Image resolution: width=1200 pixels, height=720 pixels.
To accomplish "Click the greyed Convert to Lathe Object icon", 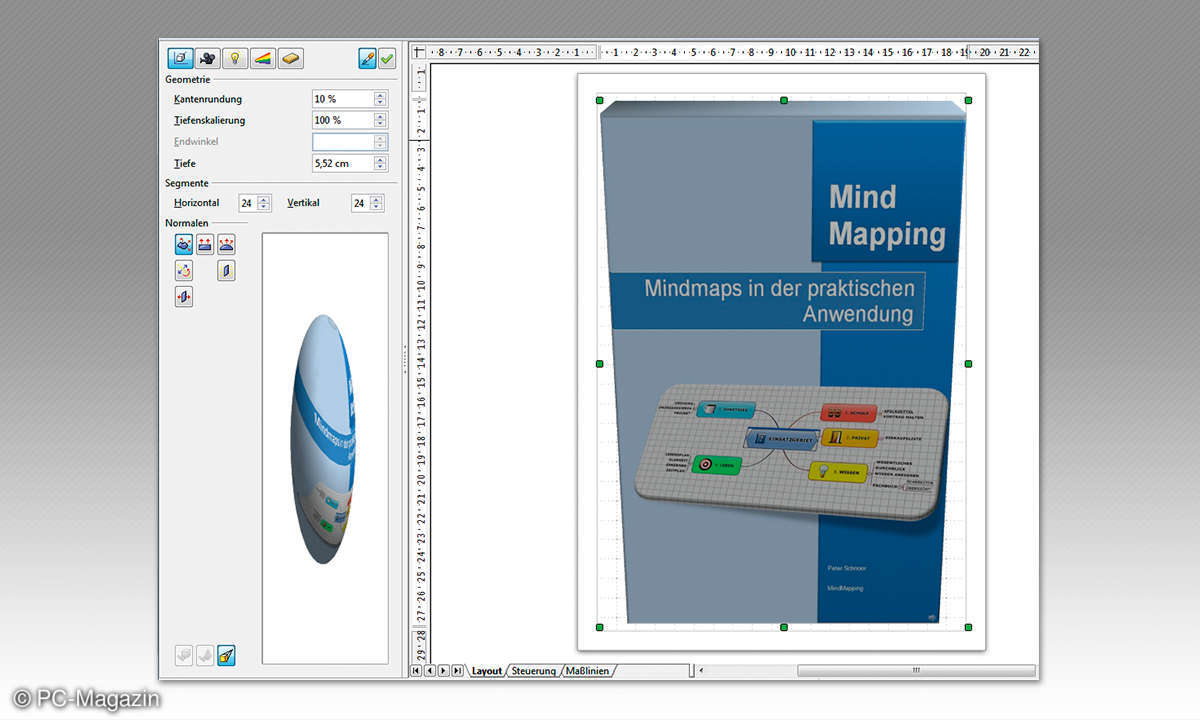I will coord(205,655).
